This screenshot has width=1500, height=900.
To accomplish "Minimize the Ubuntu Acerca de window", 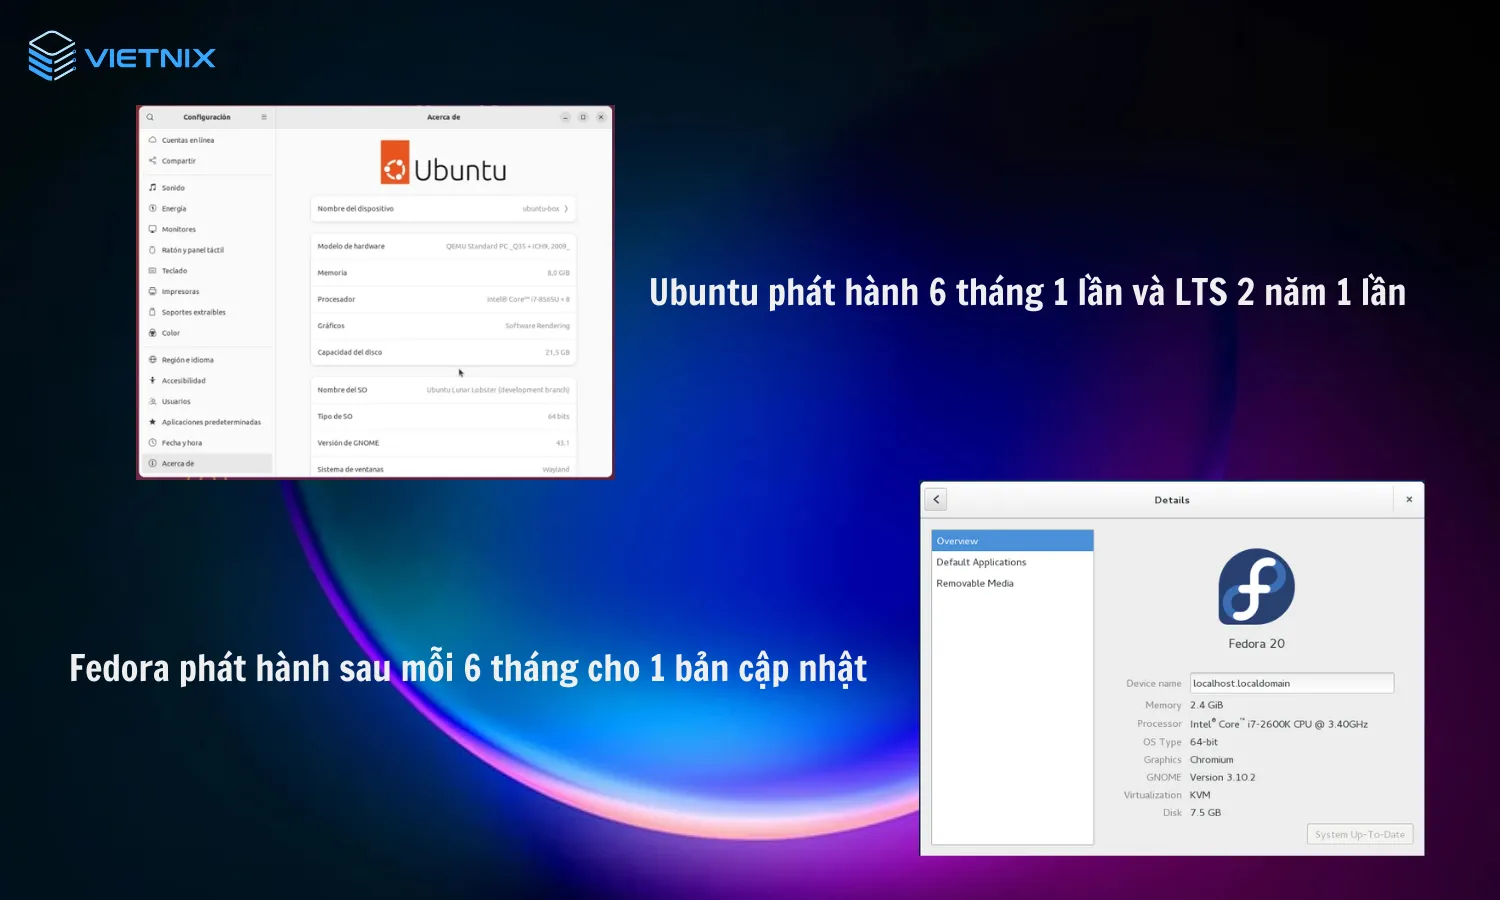I will 565,117.
